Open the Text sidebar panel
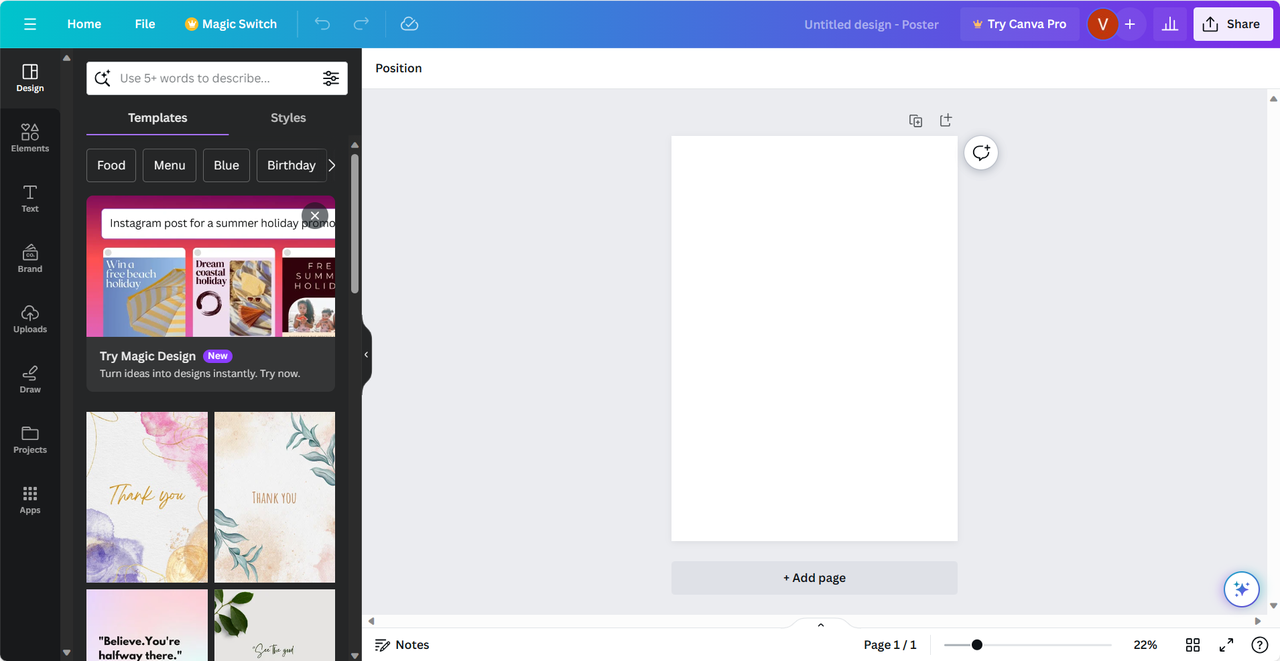1280x661 pixels. coord(30,198)
